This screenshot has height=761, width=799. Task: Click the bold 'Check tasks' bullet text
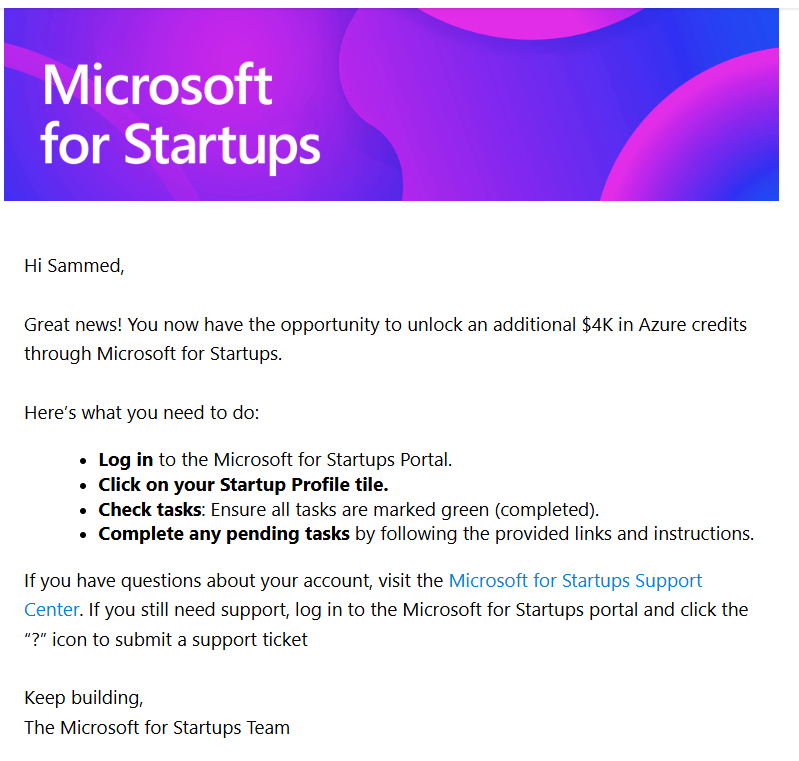pos(149,509)
